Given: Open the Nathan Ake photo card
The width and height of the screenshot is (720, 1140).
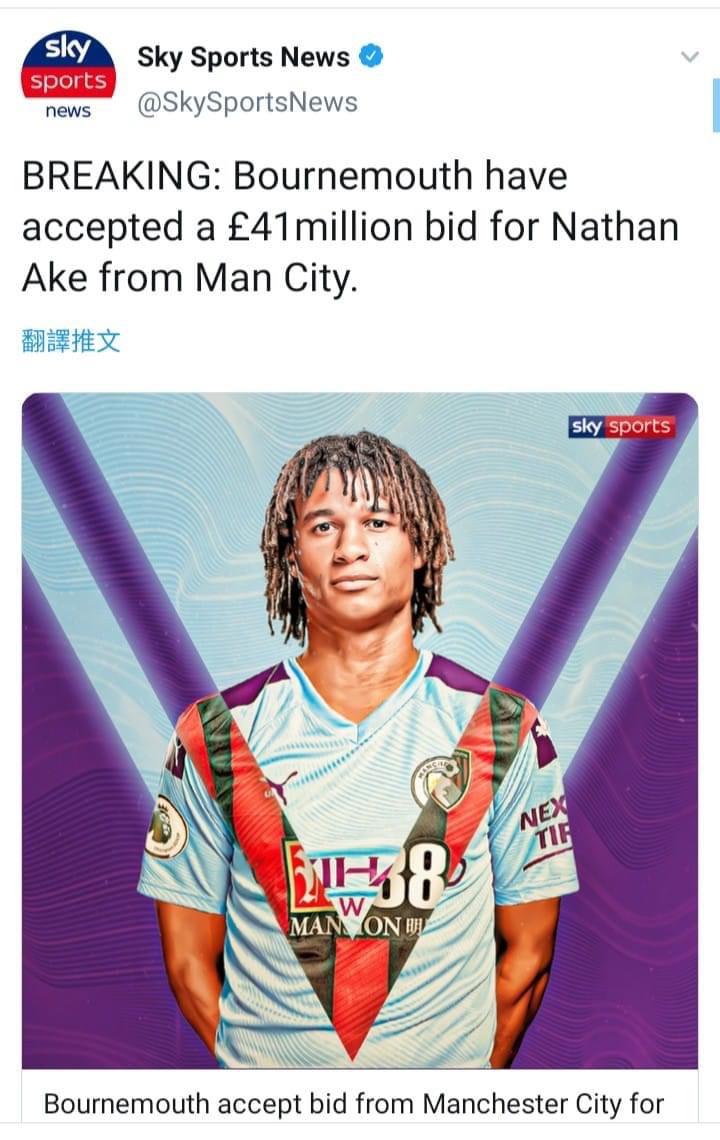Looking at the screenshot, I should click(360, 731).
